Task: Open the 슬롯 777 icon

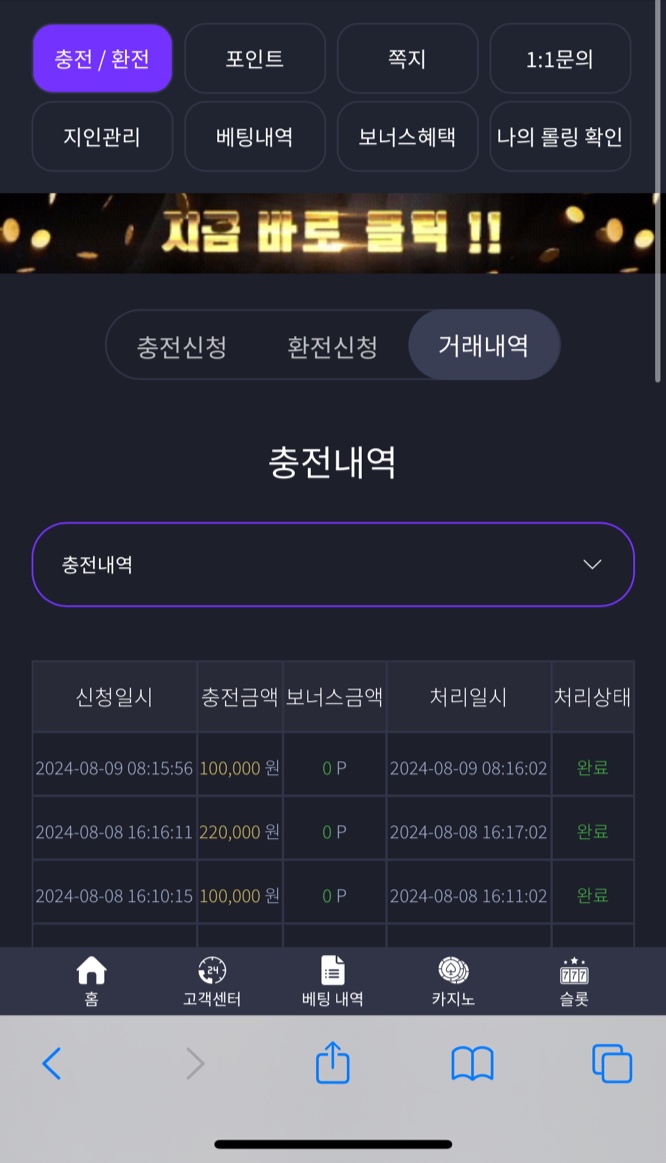Action: tap(574, 971)
